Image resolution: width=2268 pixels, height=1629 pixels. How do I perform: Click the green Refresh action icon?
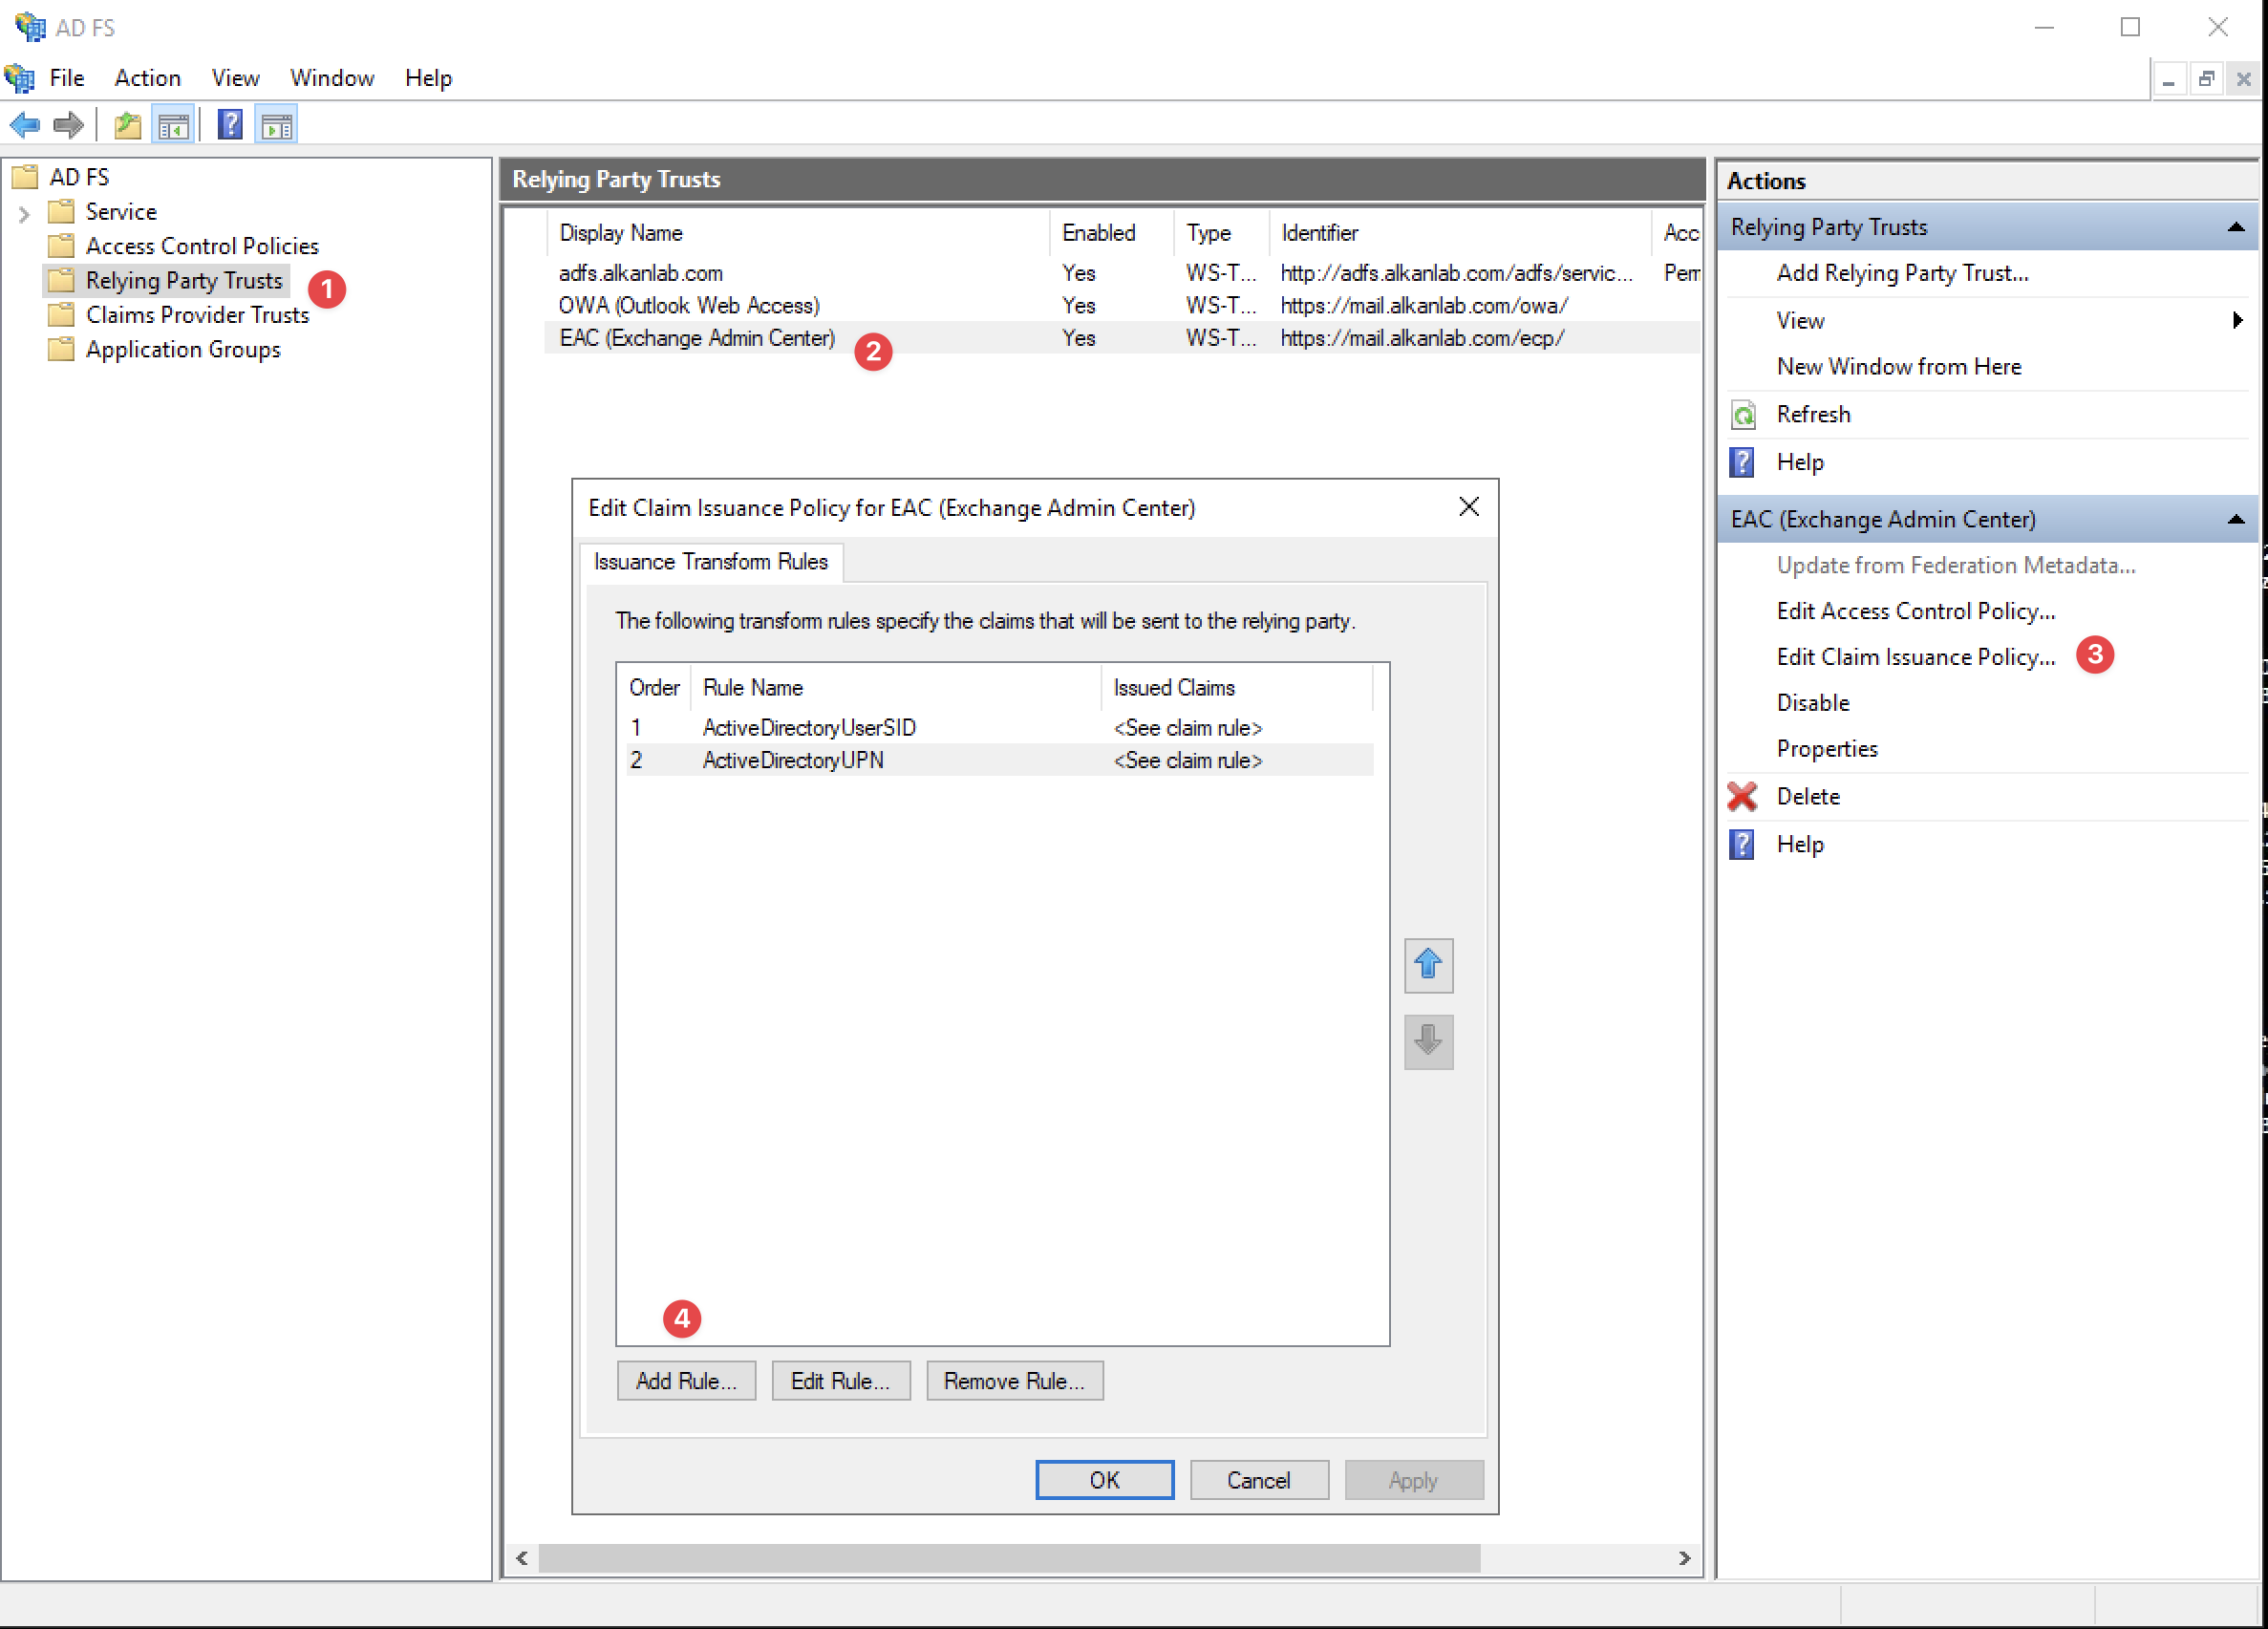1743,414
